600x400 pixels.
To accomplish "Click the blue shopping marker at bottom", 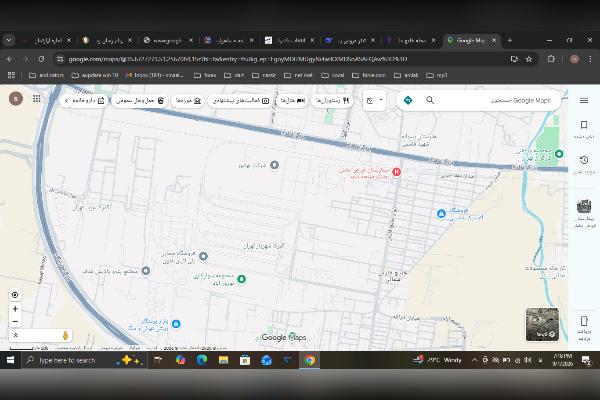I will pos(176,324).
